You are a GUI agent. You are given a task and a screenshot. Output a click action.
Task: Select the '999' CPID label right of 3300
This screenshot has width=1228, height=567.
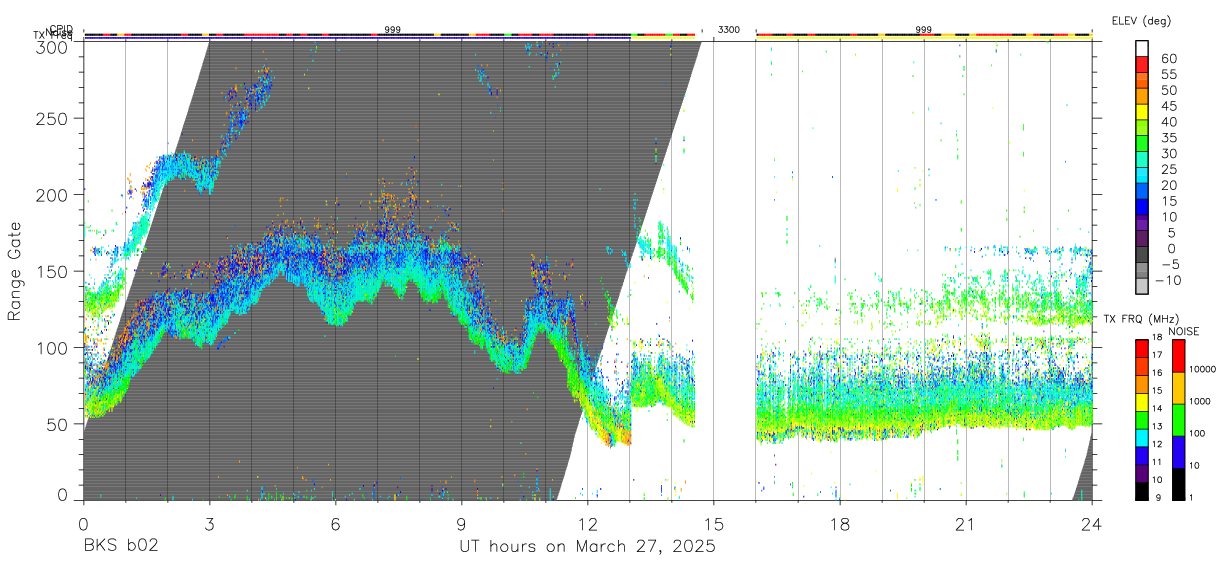[923, 30]
